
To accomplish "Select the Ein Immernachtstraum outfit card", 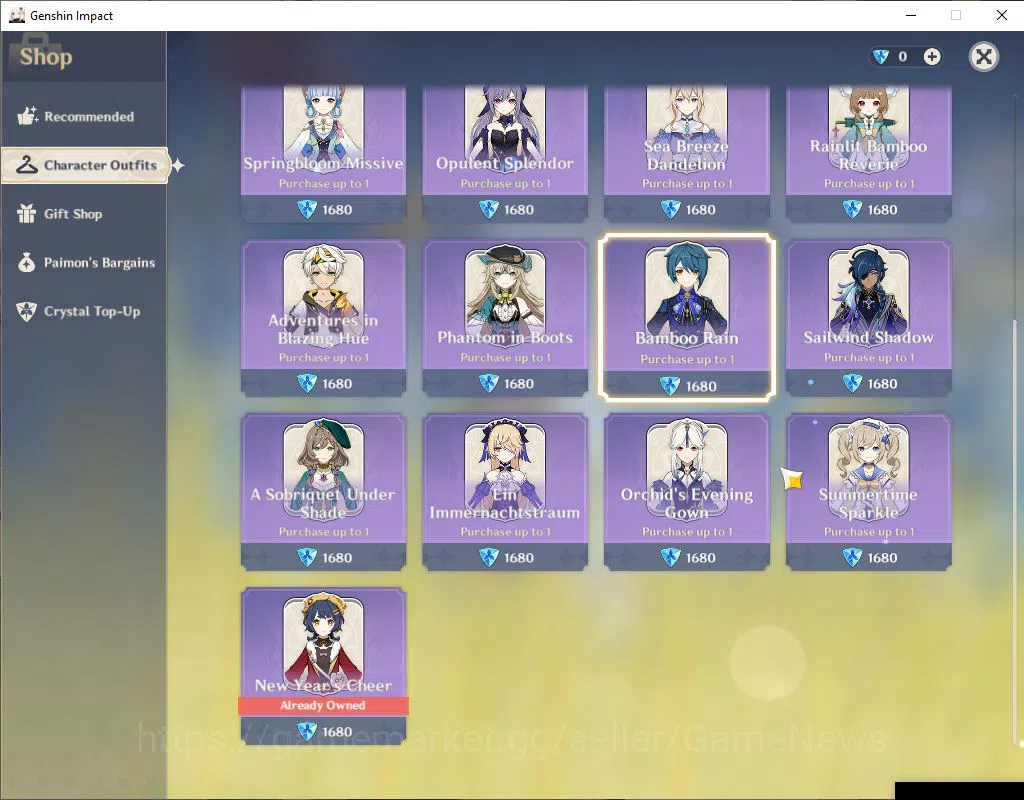I will (505, 492).
